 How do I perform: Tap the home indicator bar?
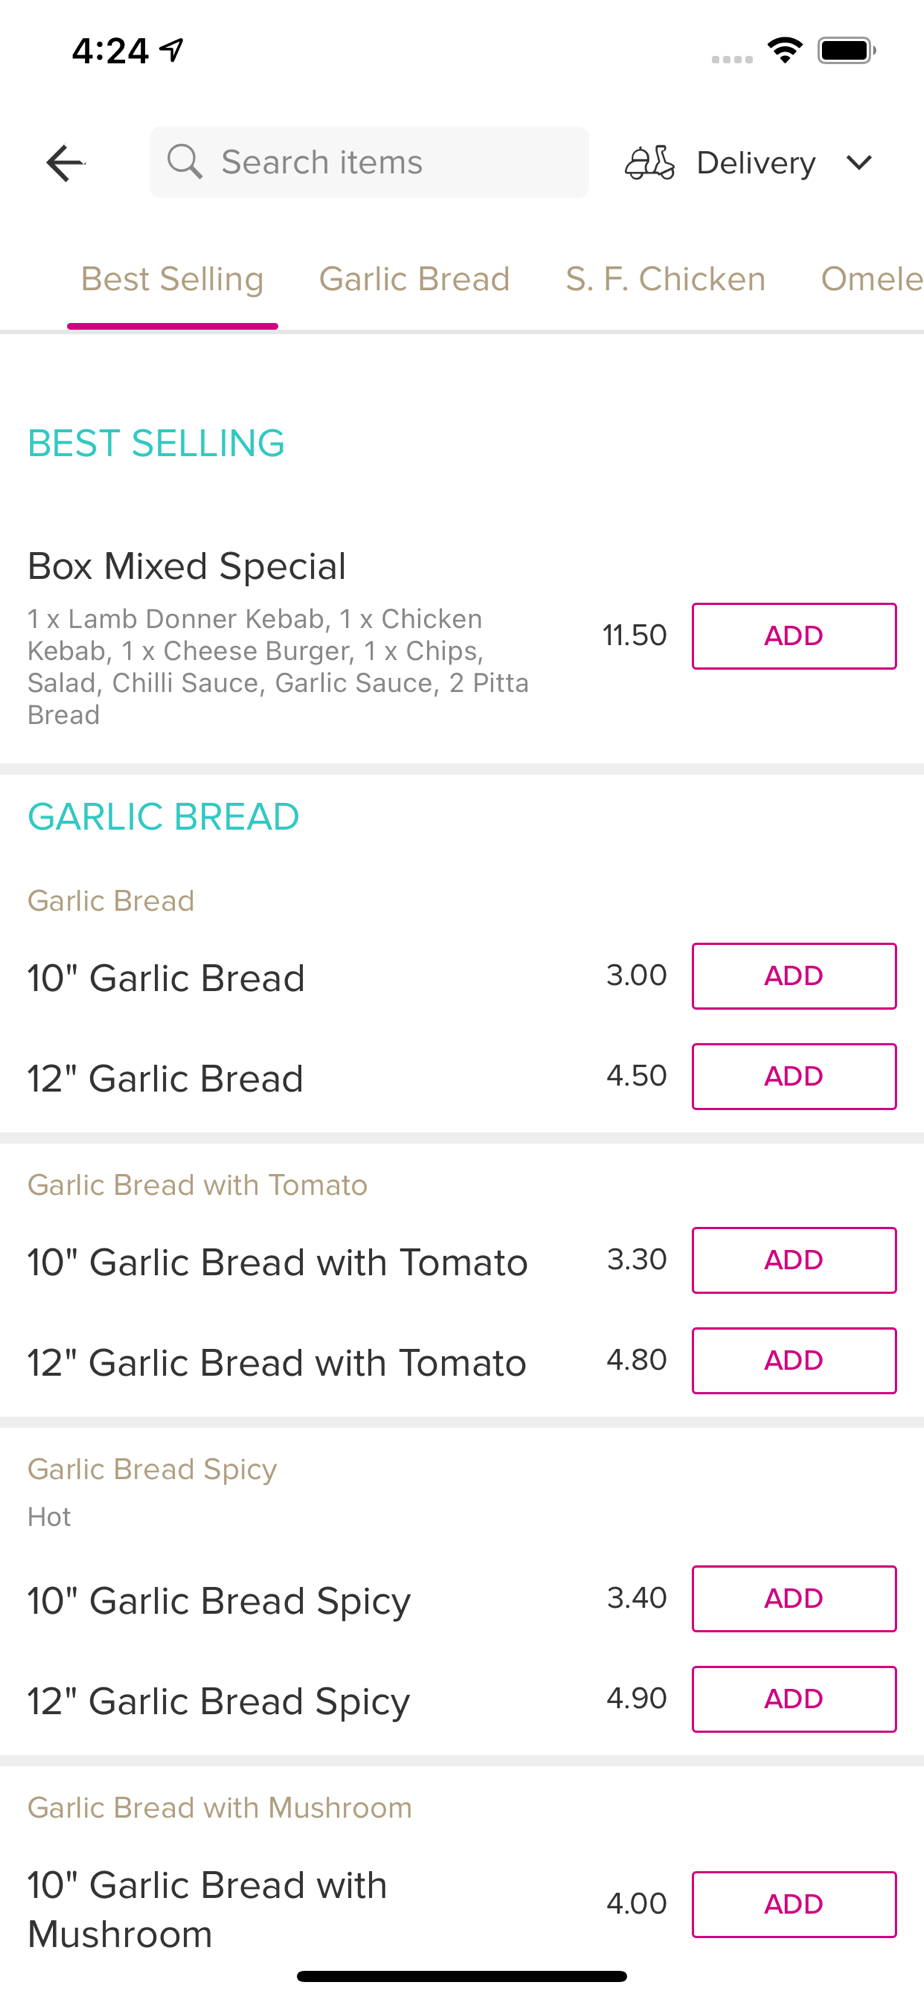click(462, 1976)
